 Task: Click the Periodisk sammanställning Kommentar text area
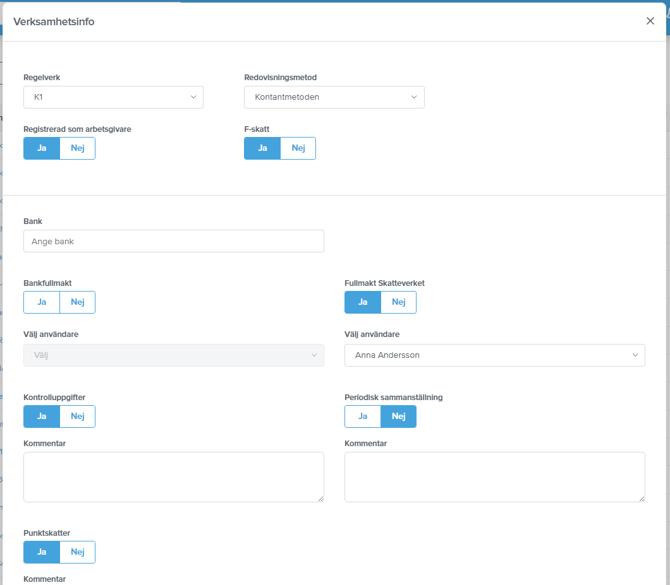494,476
